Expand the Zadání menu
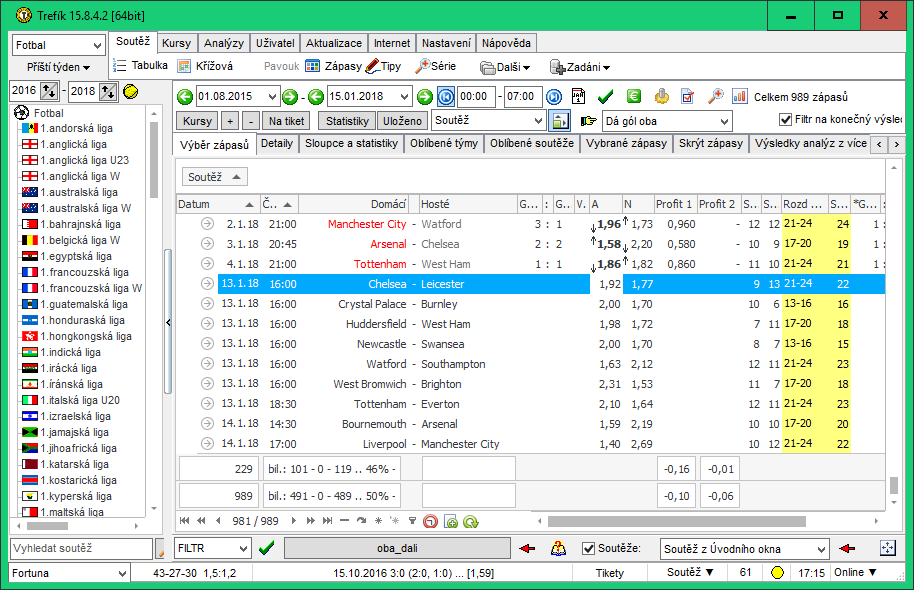Screen dimensions: 914x590 (x=580, y=67)
